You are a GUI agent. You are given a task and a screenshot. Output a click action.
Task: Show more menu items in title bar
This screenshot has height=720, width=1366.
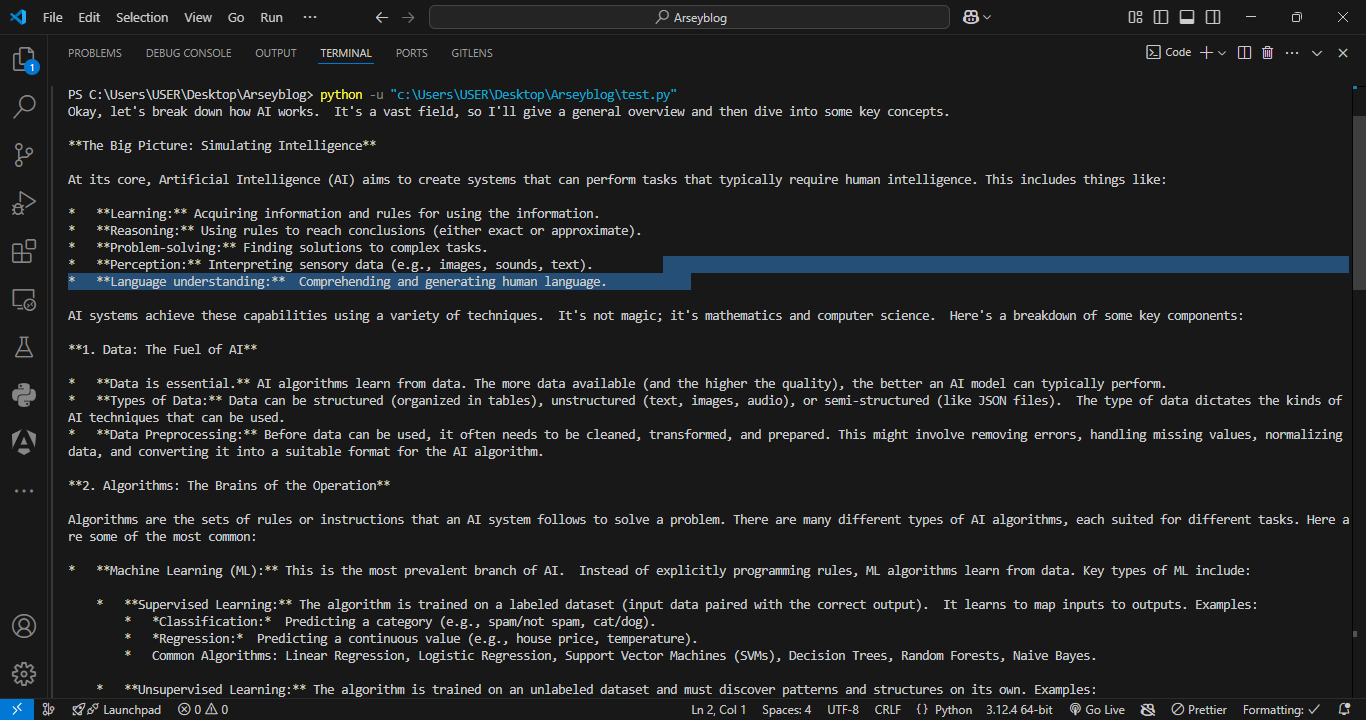310,17
